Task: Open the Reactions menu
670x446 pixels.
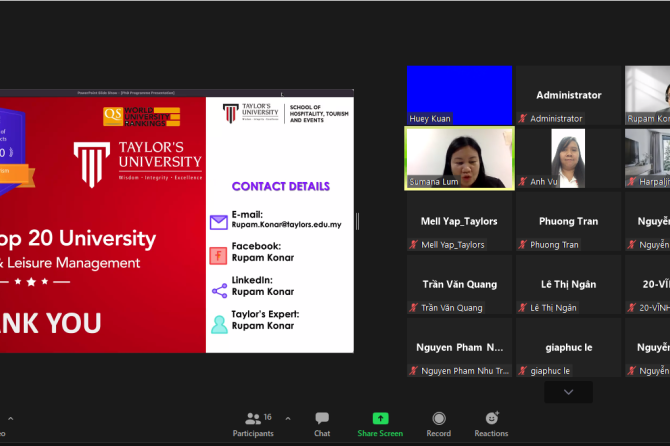Action: pos(491,422)
